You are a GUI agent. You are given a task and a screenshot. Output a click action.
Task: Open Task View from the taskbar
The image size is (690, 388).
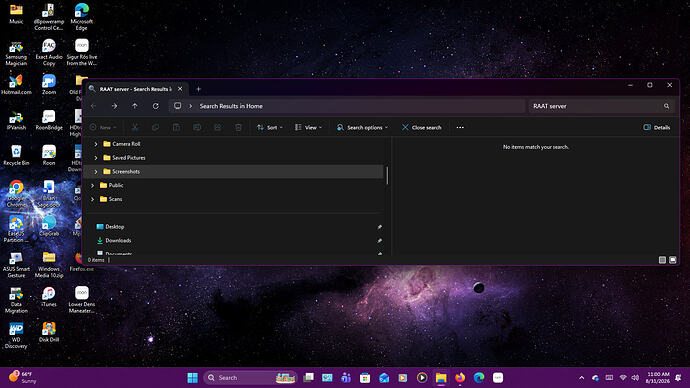(x=308, y=377)
